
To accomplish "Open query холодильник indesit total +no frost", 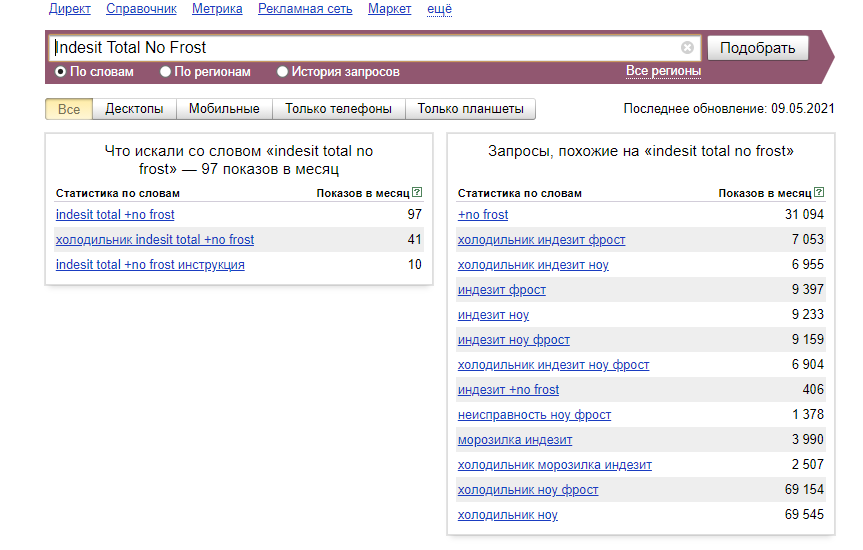I will [155, 239].
